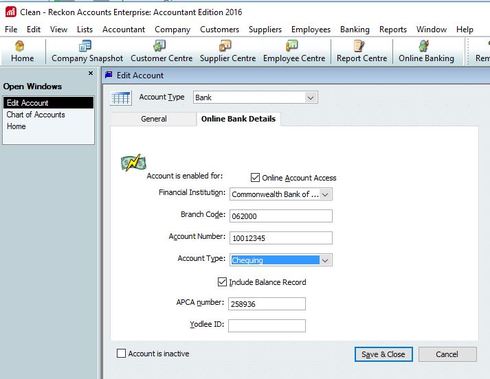Image resolution: width=490 pixels, height=379 pixels.
Task: Open the Reports menu
Action: tap(393, 29)
